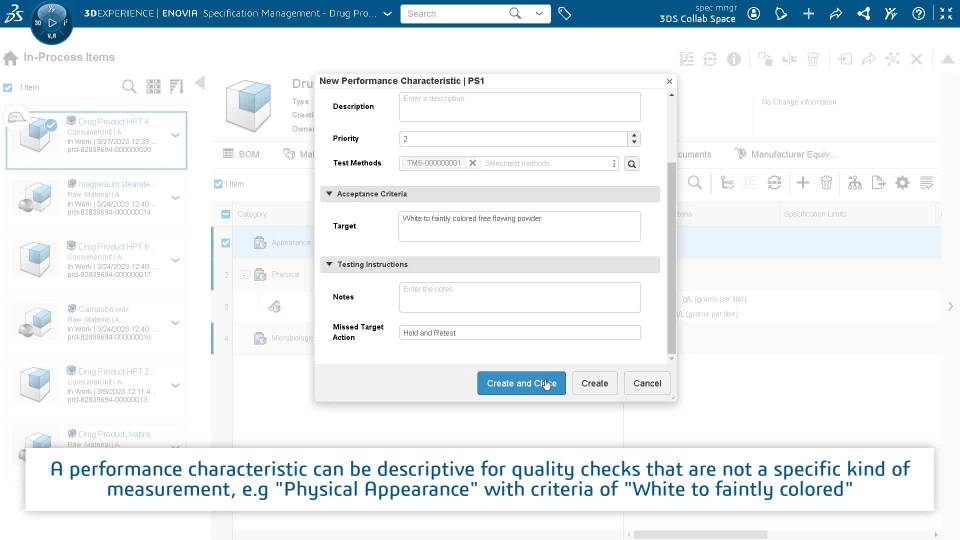Click into the Description field
The height and width of the screenshot is (540, 960).
pos(519,107)
